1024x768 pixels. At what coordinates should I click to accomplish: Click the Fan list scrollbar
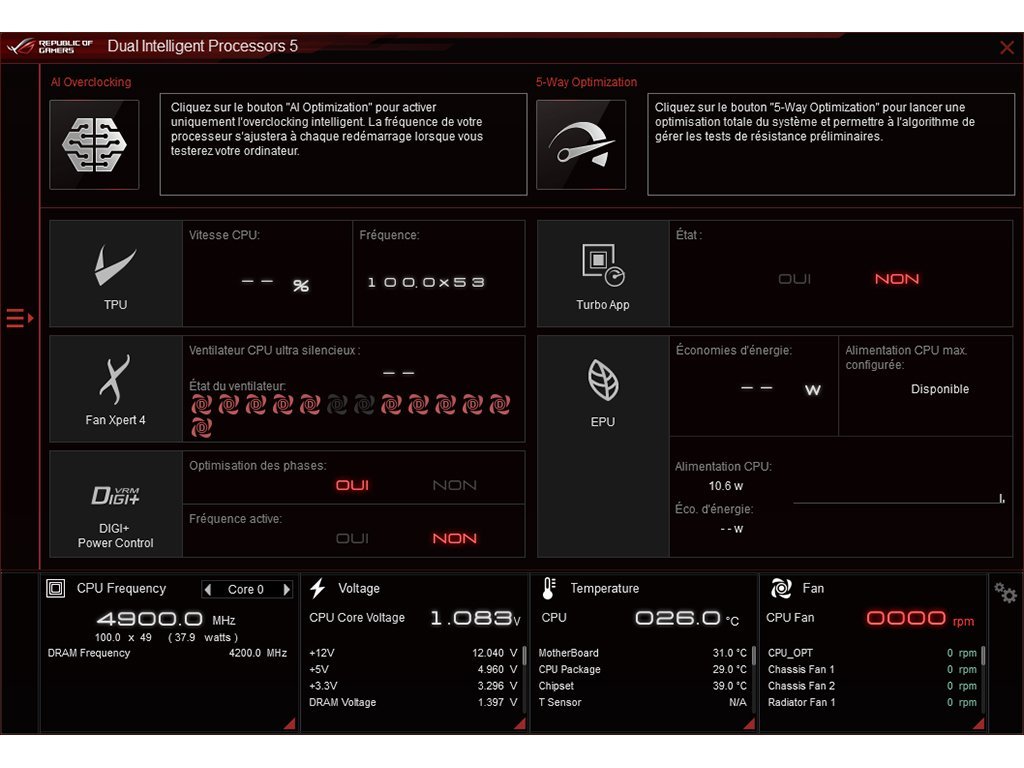(983, 656)
